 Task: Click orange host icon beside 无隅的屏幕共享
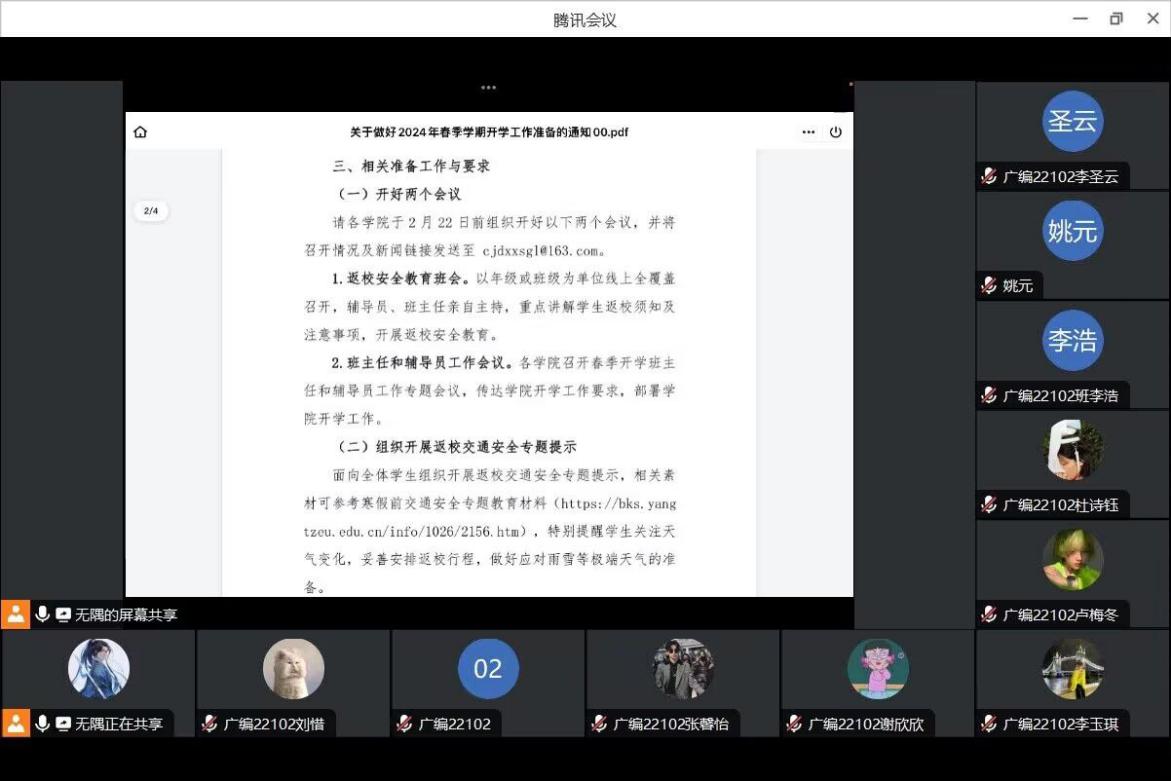click(15, 614)
